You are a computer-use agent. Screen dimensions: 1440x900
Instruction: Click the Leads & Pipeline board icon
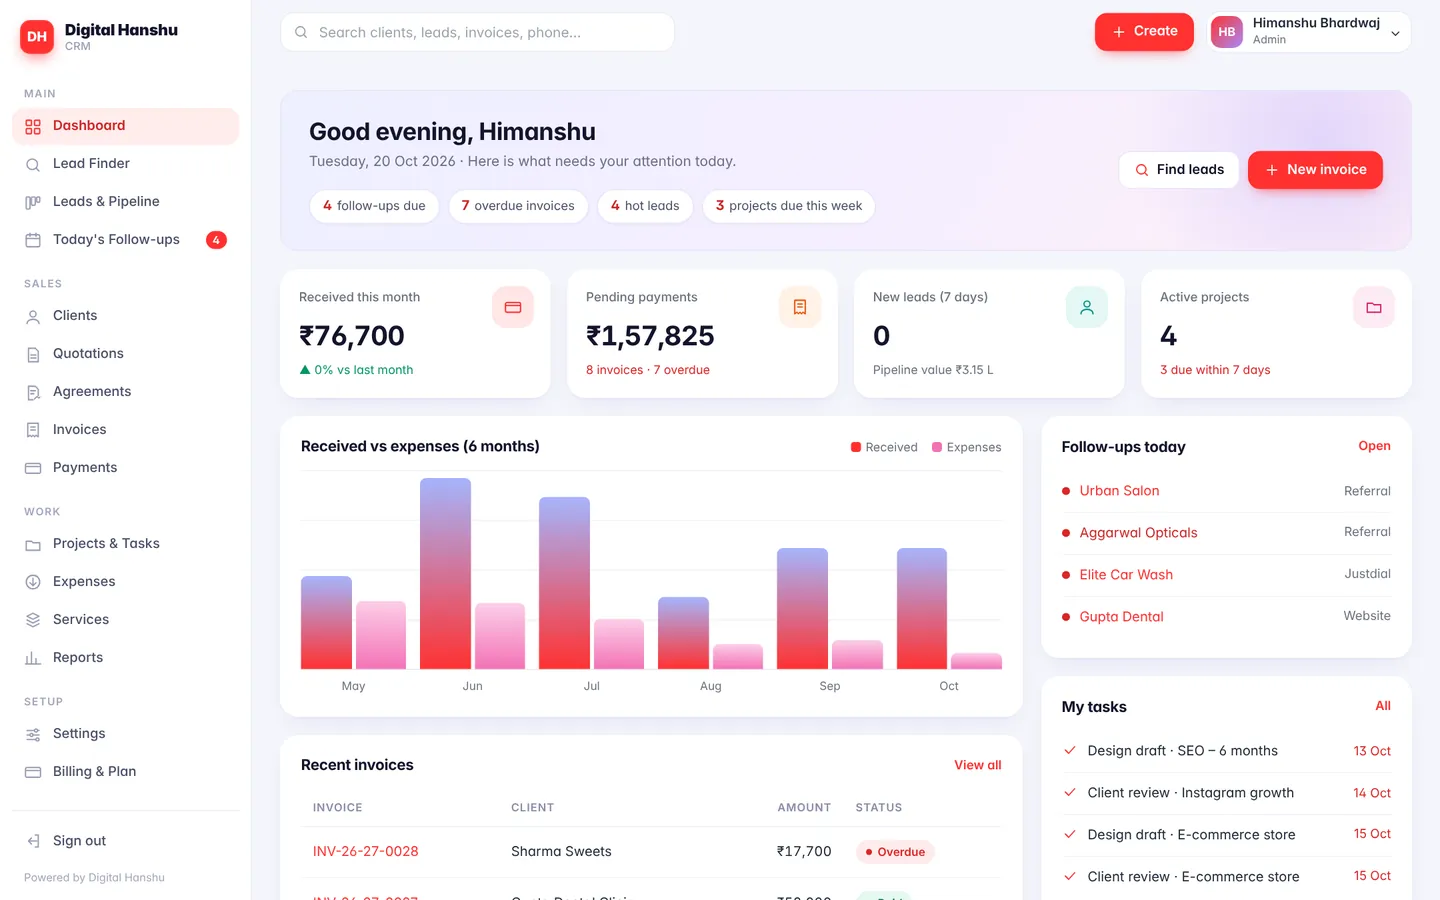click(x=33, y=202)
